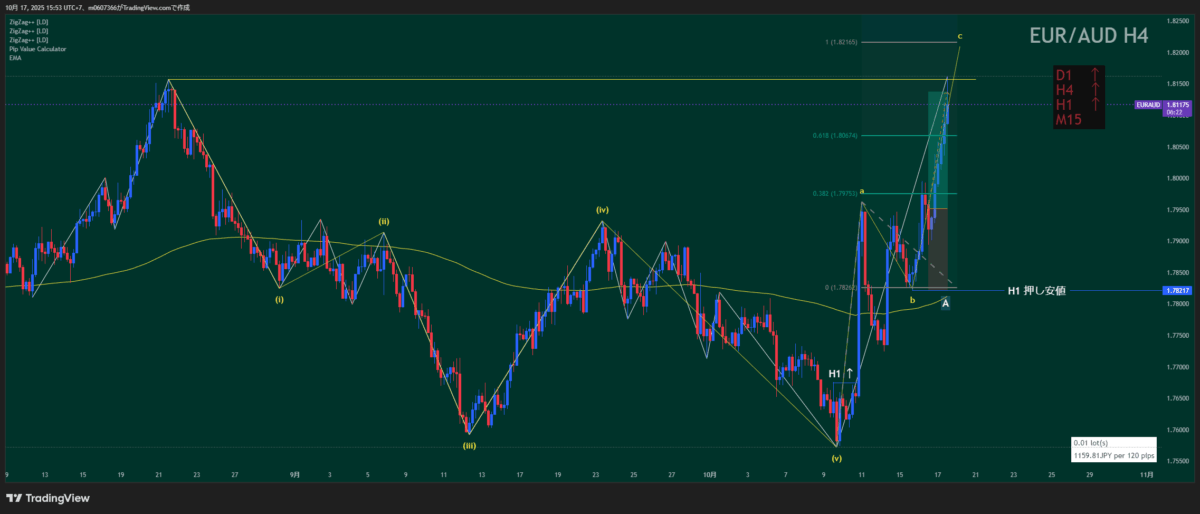Click the wave (v) label at the bottom
The width and height of the screenshot is (1200, 514).
tap(836, 458)
